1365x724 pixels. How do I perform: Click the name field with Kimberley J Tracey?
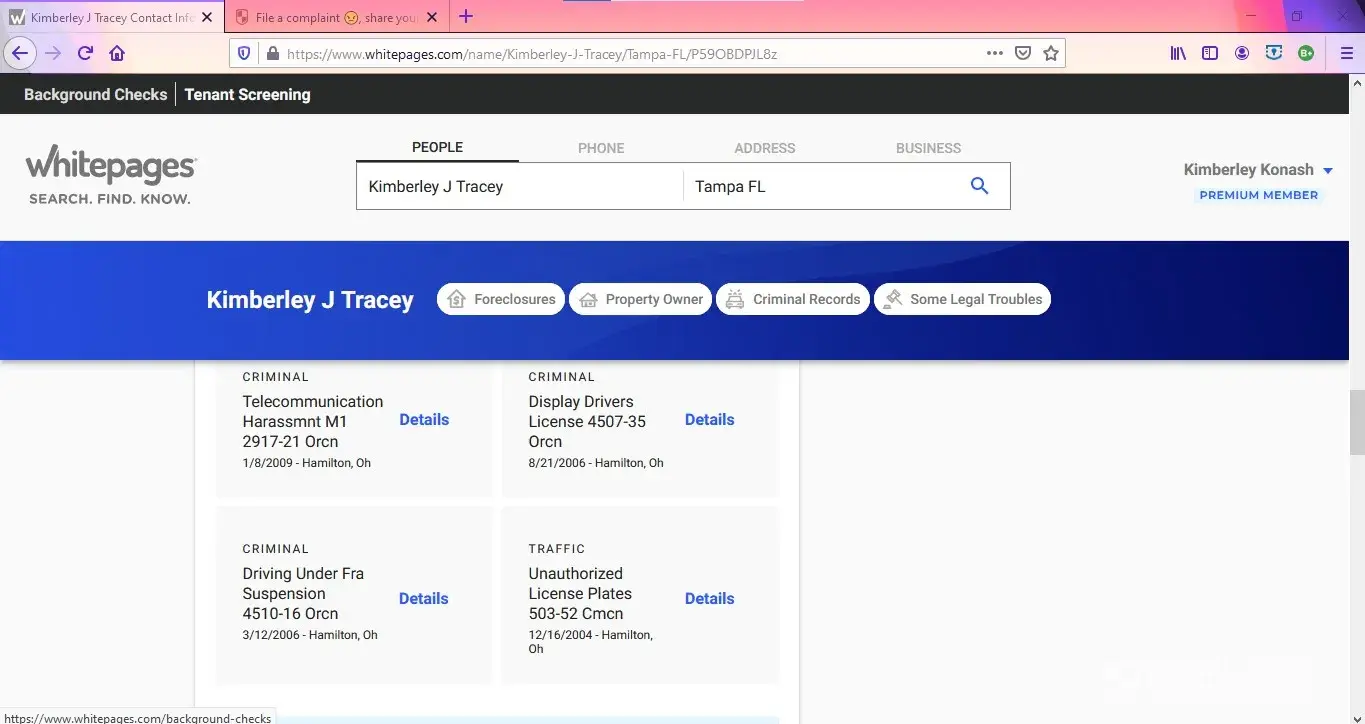coord(519,187)
